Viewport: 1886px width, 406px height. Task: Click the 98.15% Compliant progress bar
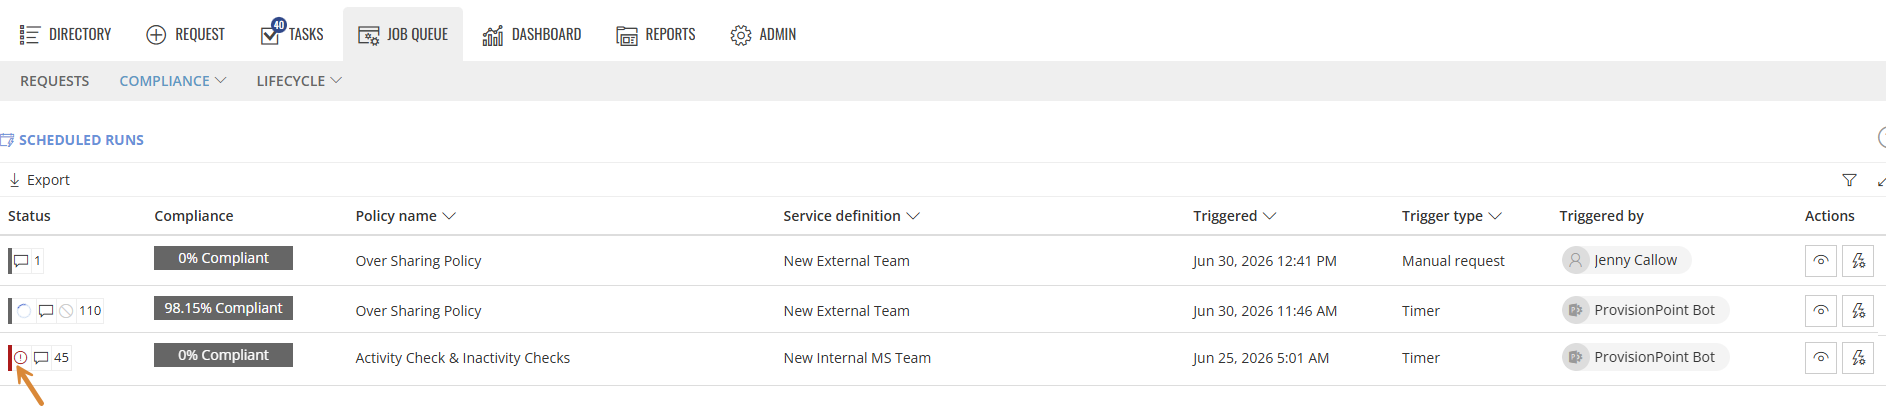[x=223, y=308]
